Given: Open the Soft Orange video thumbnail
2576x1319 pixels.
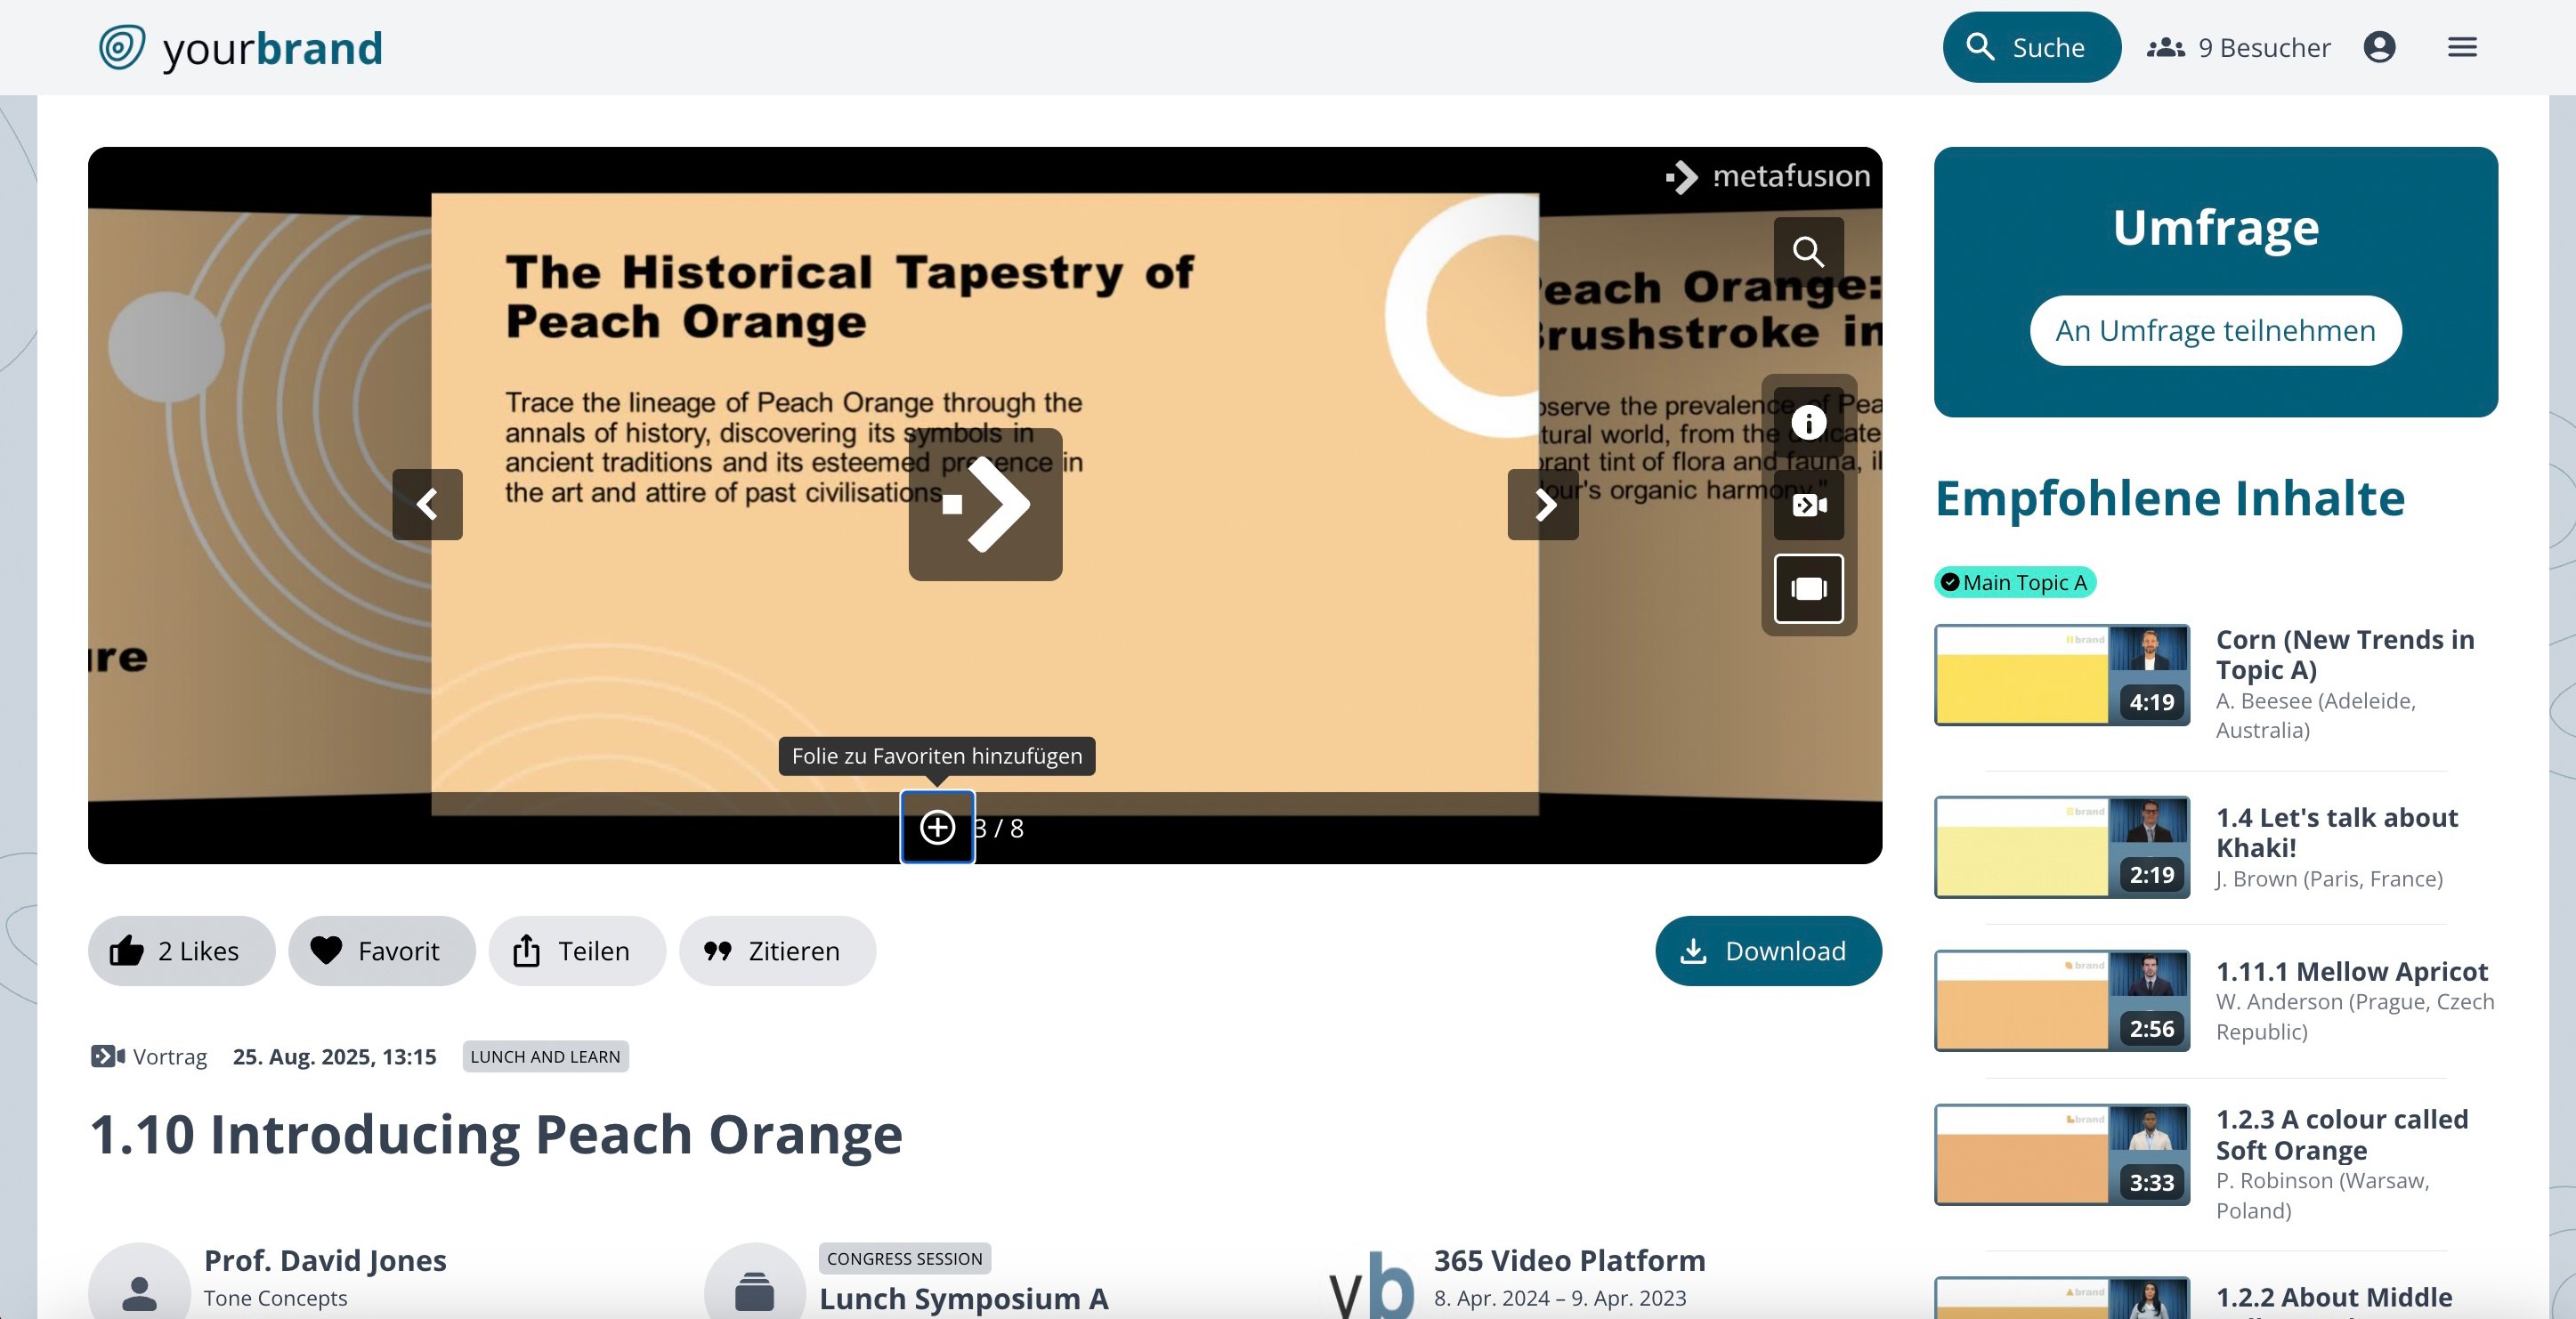Looking at the screenshot, I should pyautogui.click(x=2062, y=1155).
